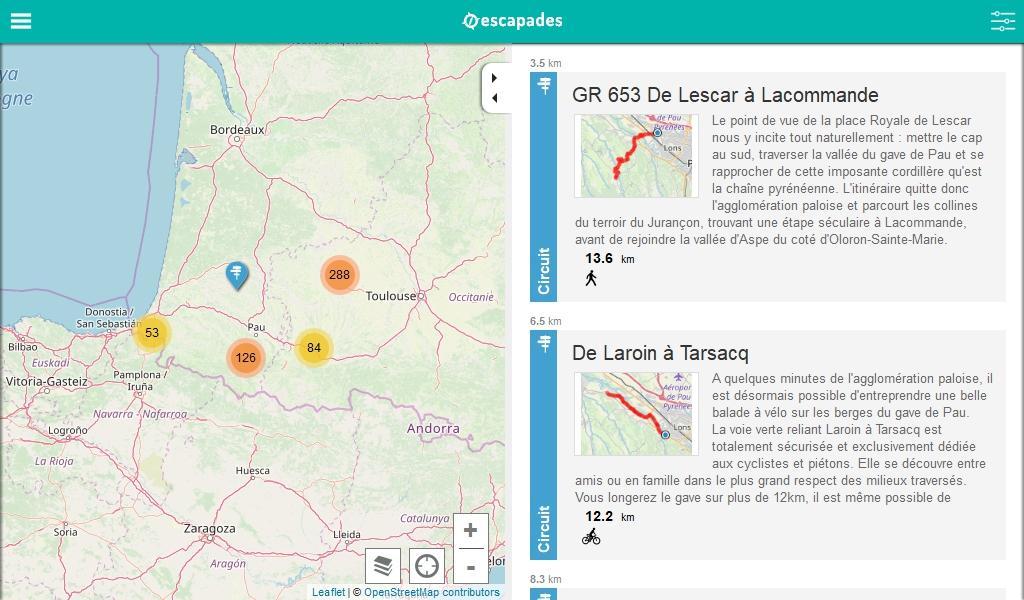Click the 3.5 km distance label

(x=545, y=63)
